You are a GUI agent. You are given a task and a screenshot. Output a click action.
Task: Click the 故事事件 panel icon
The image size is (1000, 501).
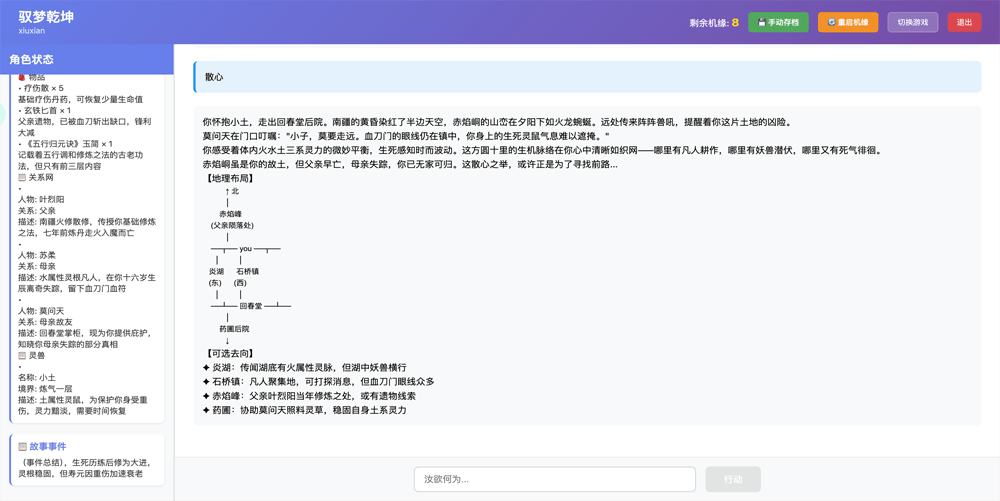click(x=23, y=447)
